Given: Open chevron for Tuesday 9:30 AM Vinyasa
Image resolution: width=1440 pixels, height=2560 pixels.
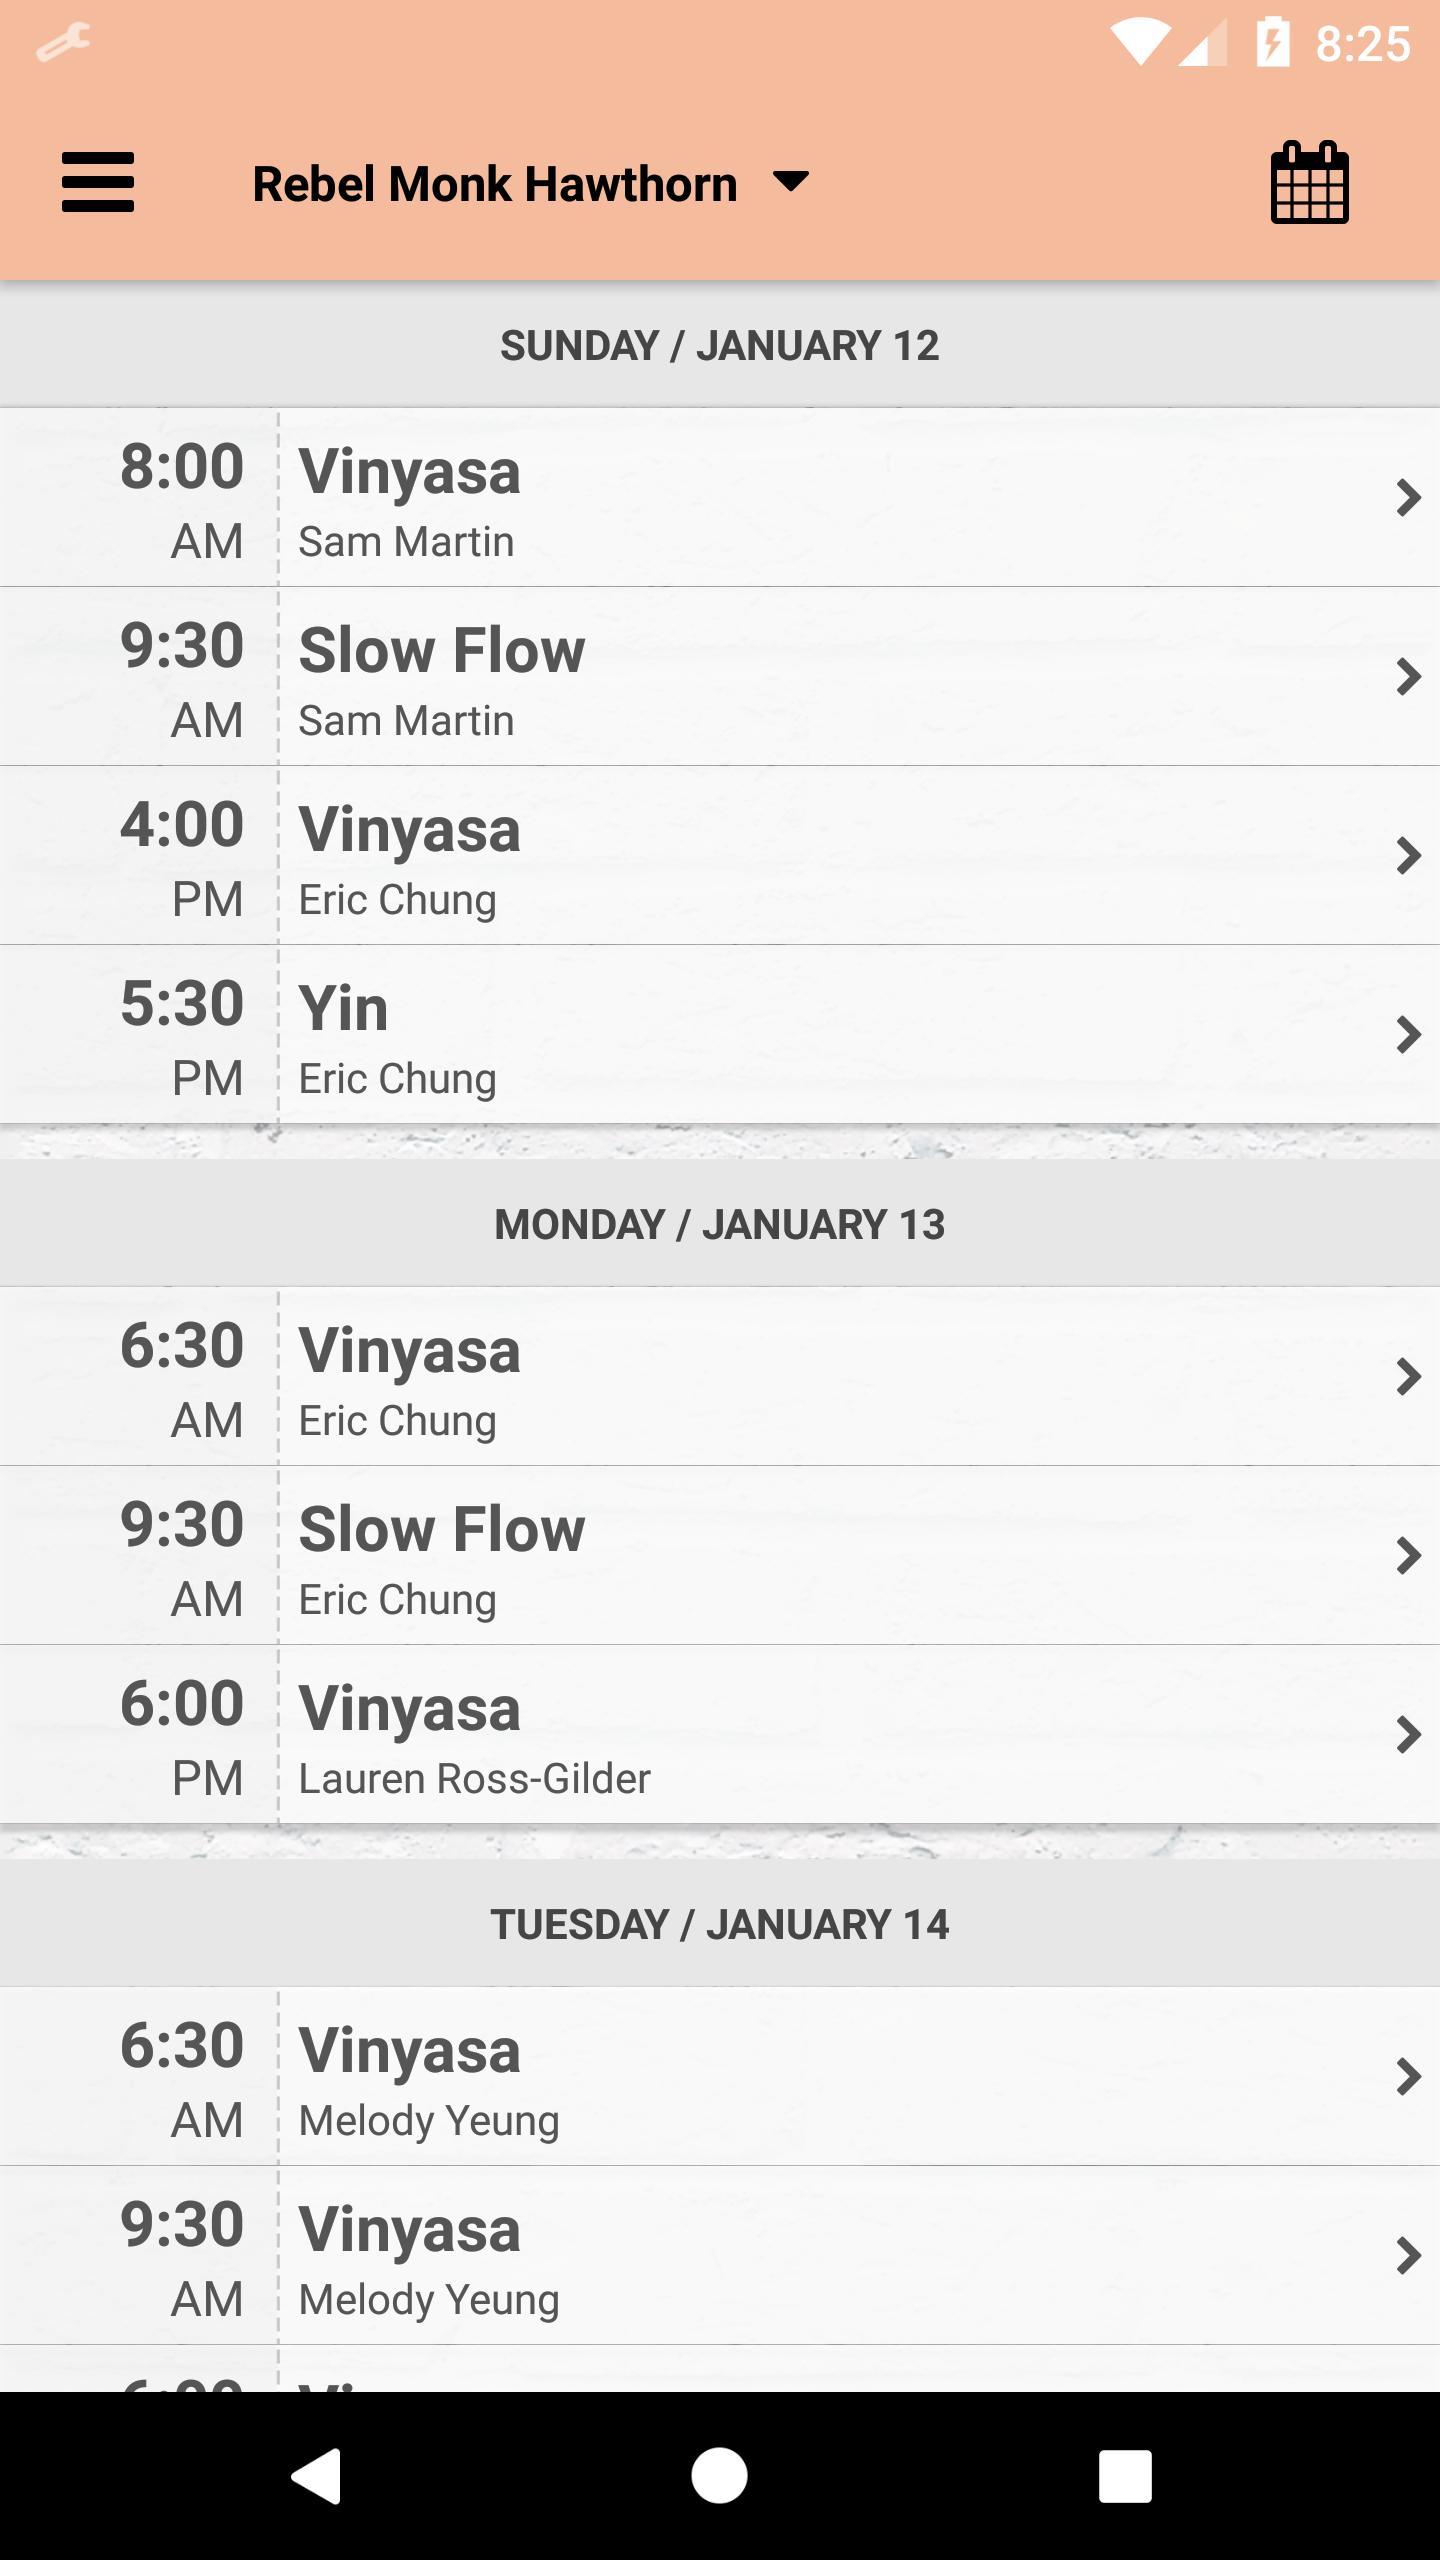Looking at the screenshot, I should [x=1408, y=2256].
